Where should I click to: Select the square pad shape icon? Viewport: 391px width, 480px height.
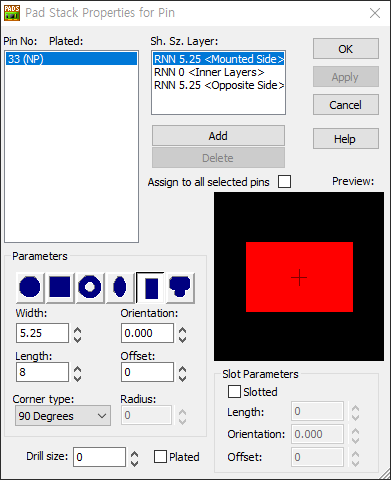click(x=60, y=287)
